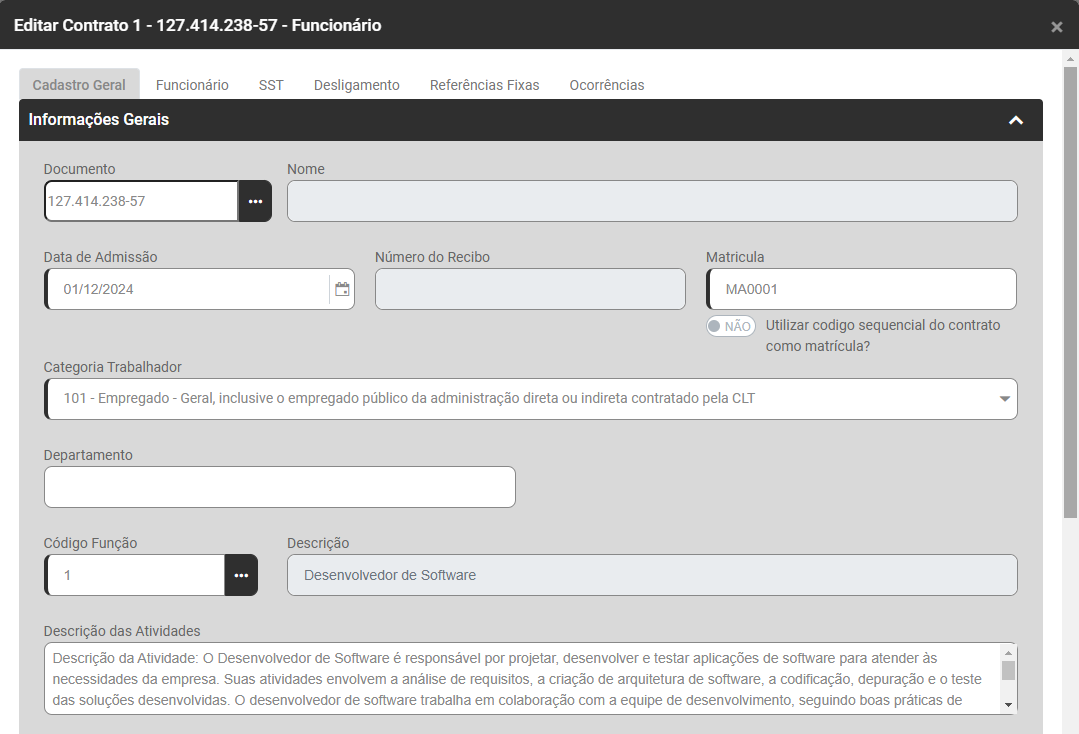Image resolution: width=1079 pixels, height=734 pixels.
Task: Select the Referências Fixas tab
Action: coord(484,85)
